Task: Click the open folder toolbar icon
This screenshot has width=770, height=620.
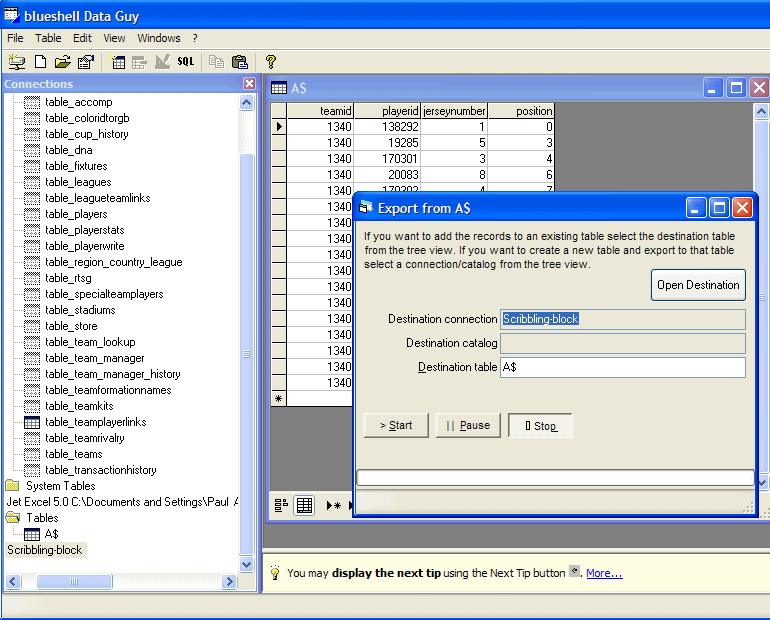Action: point(63,62)
